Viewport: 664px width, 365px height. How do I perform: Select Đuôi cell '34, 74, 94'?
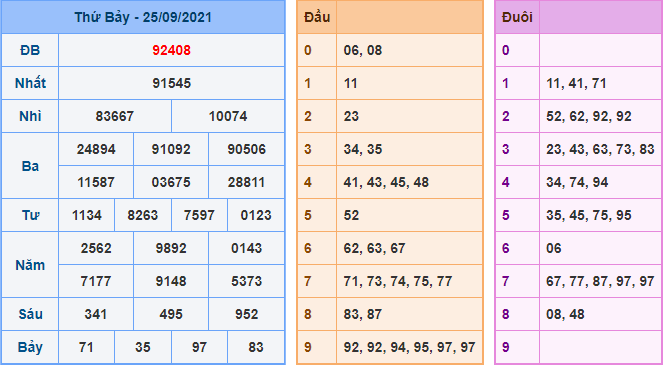point(600,182)
